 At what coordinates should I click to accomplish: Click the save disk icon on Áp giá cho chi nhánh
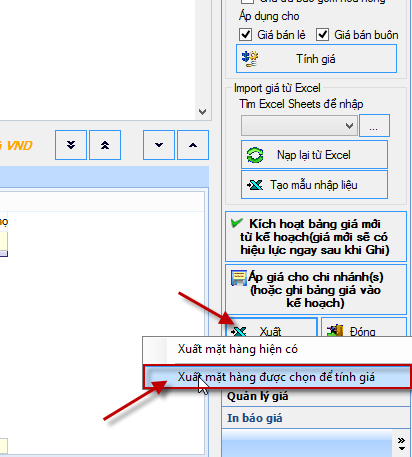(x=239, y=278)
